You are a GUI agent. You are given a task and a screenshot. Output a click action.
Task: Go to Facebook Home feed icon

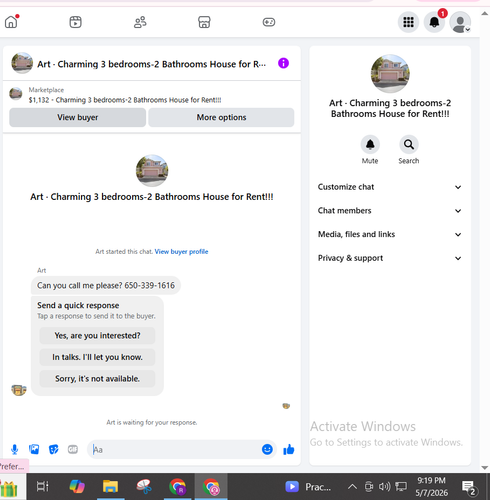[x=11, y=22]
